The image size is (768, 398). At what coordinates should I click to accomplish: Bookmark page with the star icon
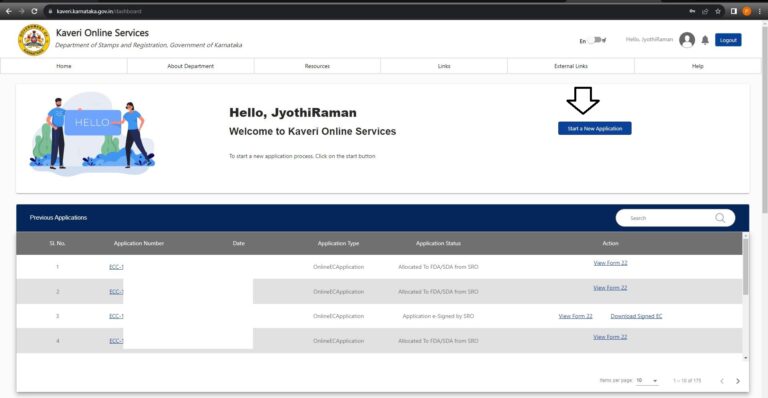718,11
